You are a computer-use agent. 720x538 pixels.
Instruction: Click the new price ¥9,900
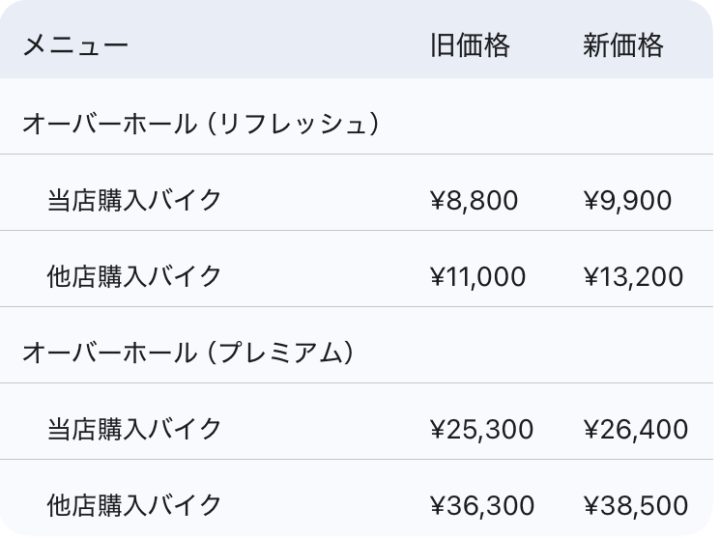coord(627,201)
